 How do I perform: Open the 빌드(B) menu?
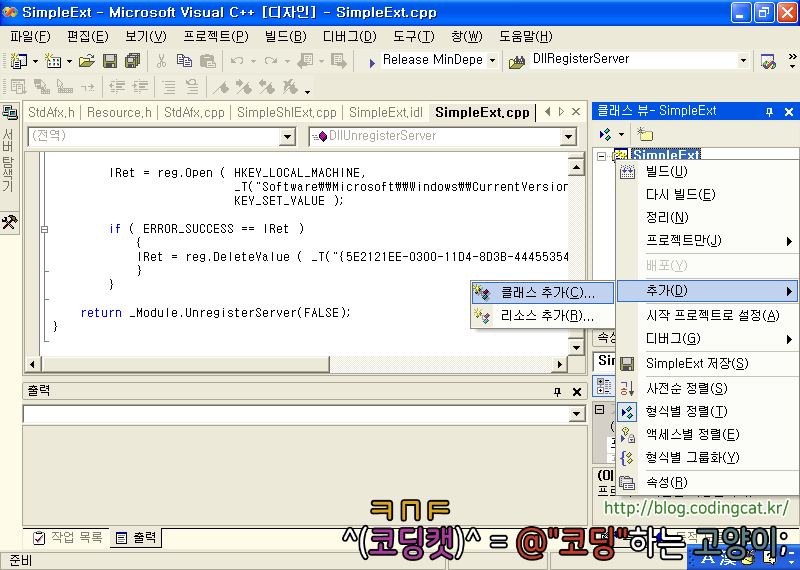point(285,37)
